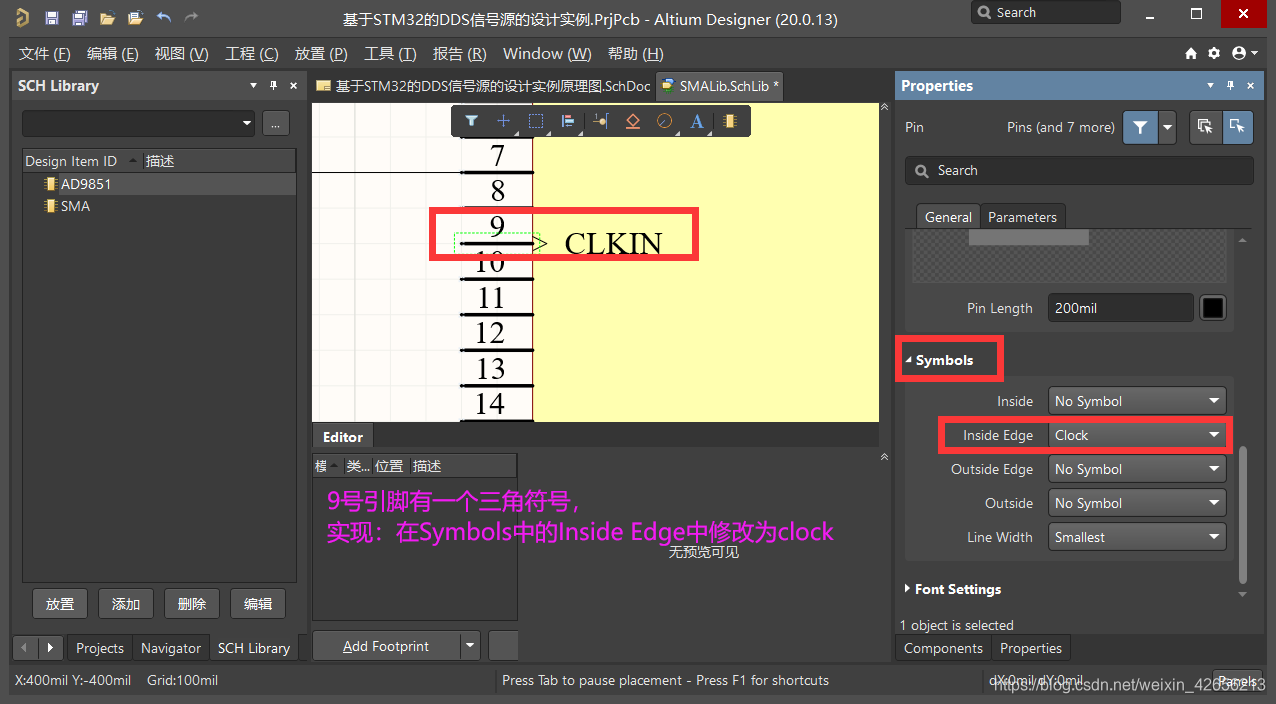Image resolution: width=1276 pixels, height=704 pixels.
Task: Open the Window (W) menu
Action: (x=547, y=53)
